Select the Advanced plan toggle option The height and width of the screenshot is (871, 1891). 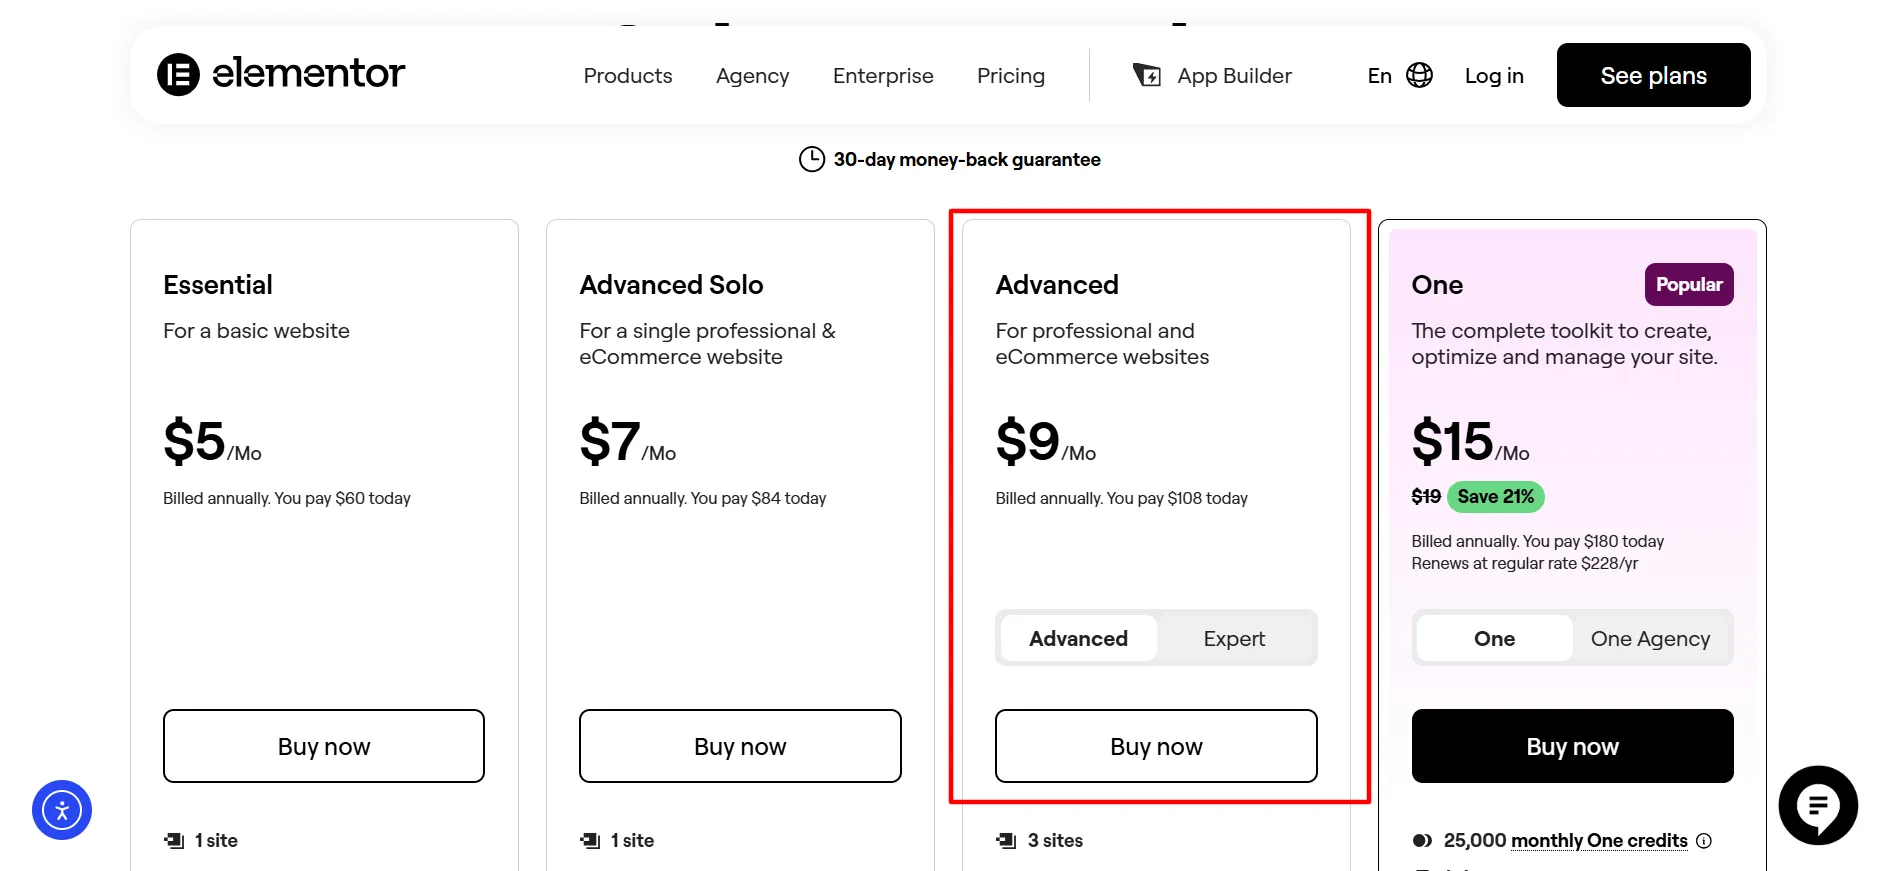coord(1078,638)
